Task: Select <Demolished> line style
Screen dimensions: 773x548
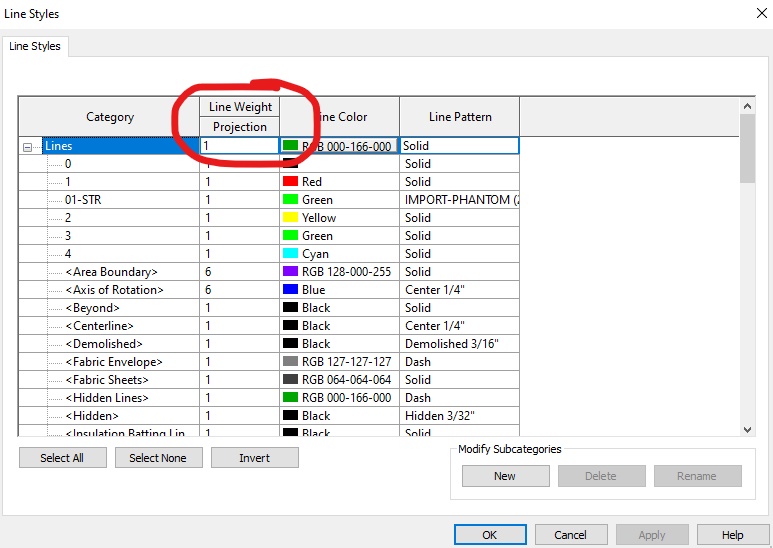Action: point(104,343)
